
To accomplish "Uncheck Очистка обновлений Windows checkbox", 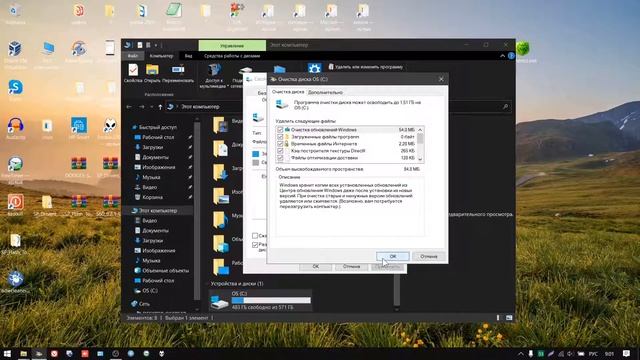I will tap(280, 130).
